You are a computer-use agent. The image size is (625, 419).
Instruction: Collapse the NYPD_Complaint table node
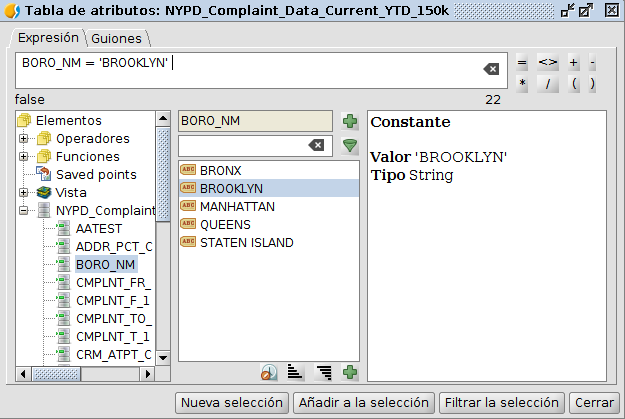click(x=24, y=210)
